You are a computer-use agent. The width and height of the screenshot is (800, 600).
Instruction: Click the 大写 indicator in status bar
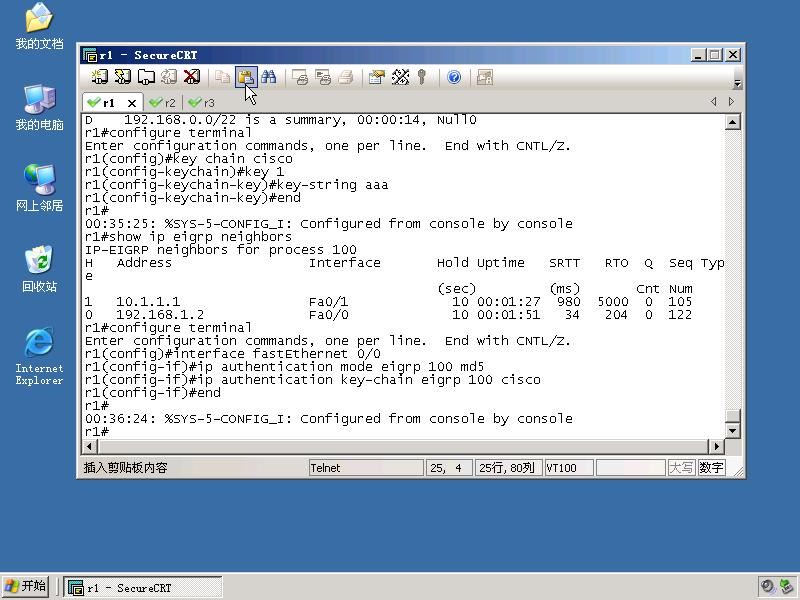[681, 468]
